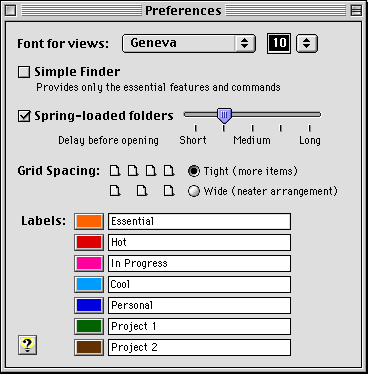
Task: Click the orange Essential label color swatch
Action: tap(89, 222)
